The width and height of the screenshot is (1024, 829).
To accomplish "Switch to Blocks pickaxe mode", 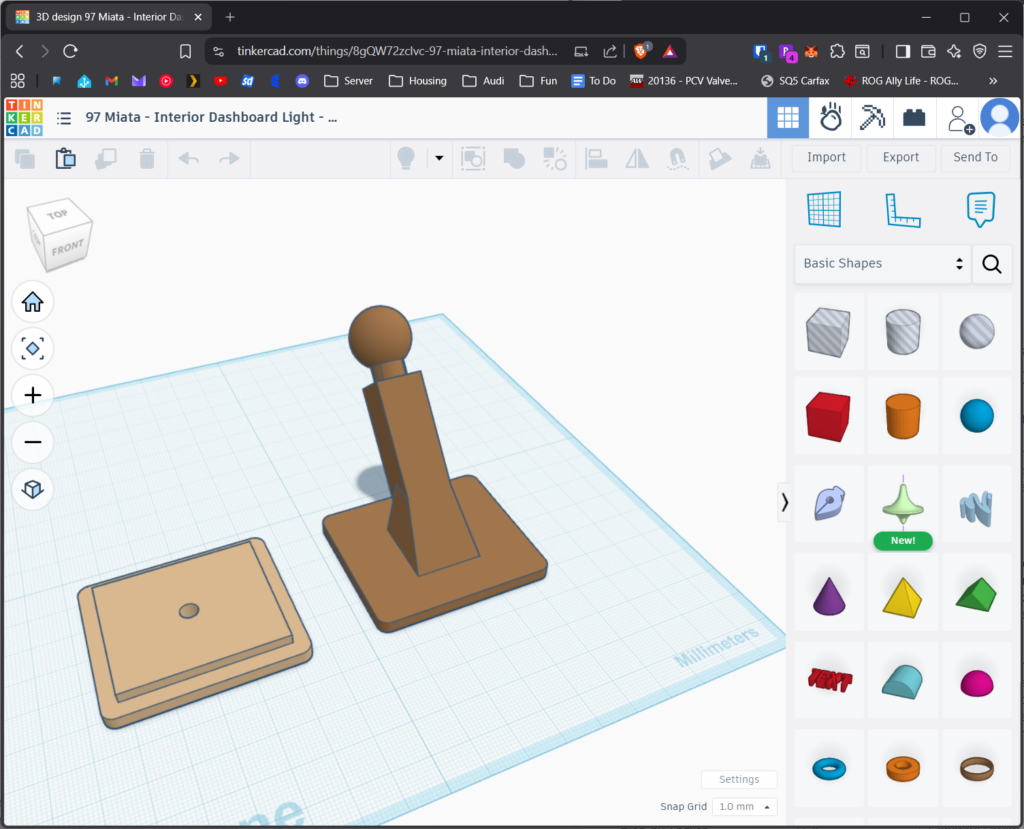I will (x=872, y=118).
